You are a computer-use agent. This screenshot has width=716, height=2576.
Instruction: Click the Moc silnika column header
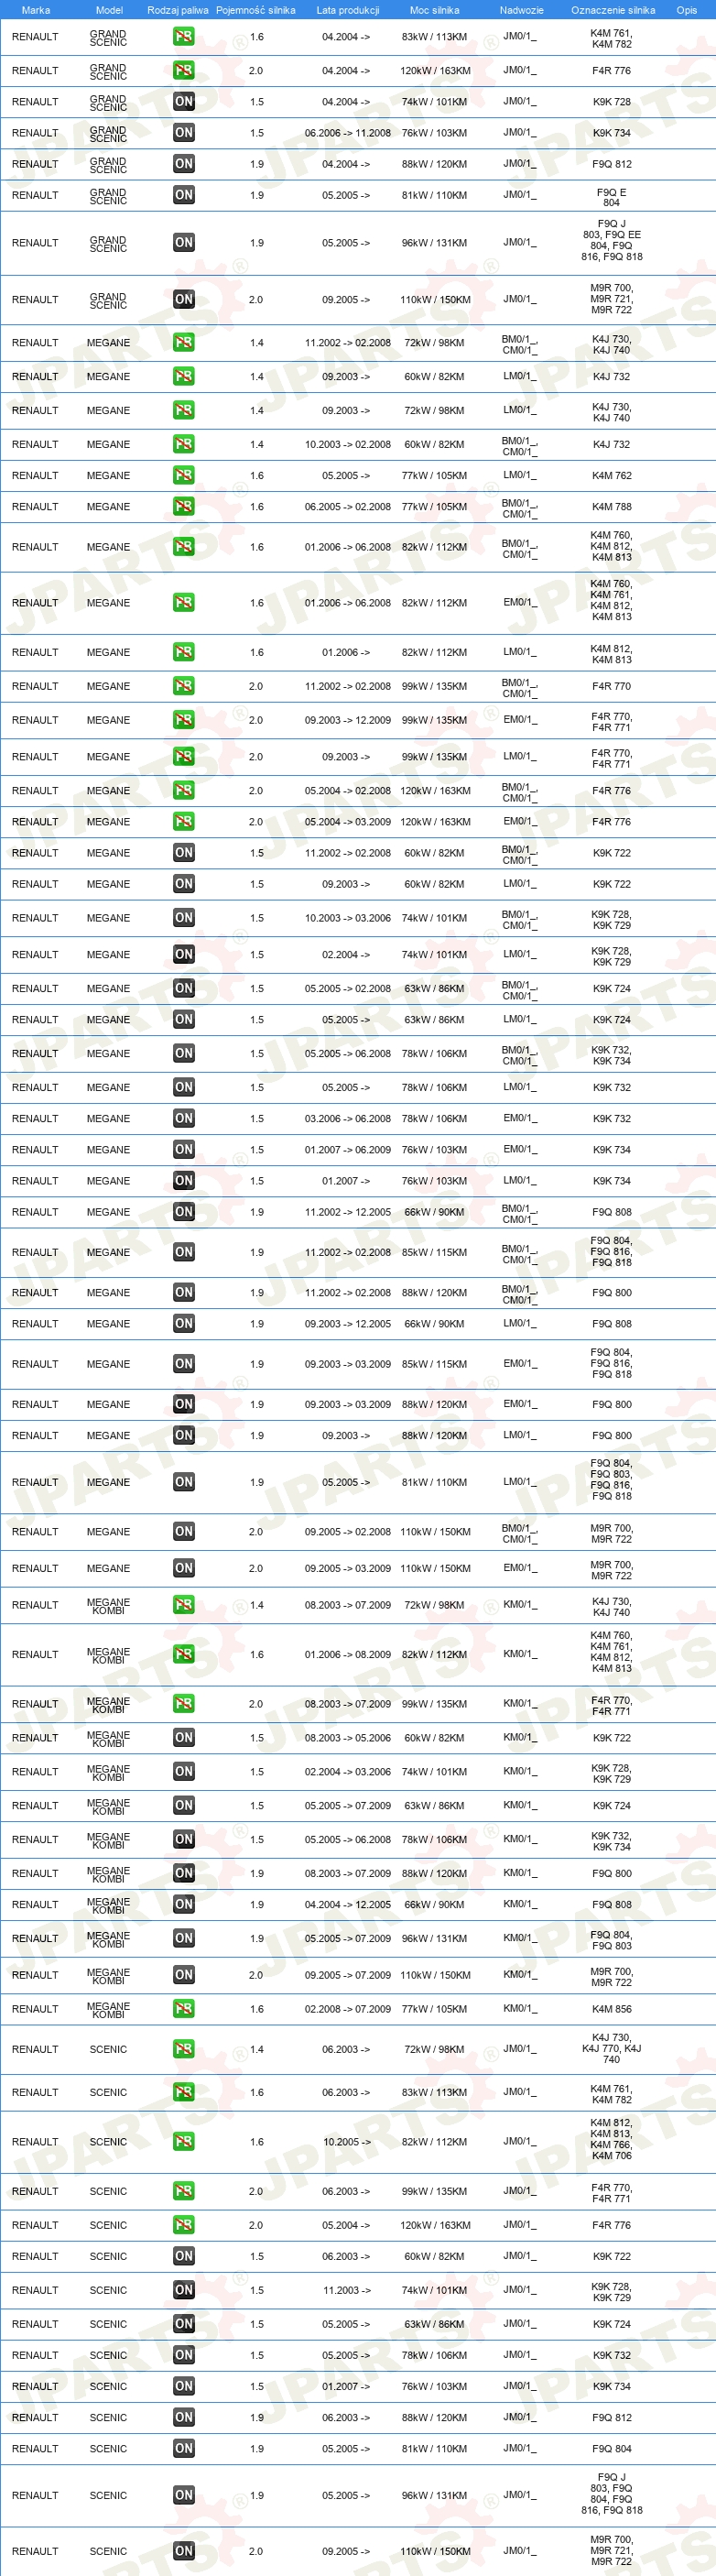point(435,10)
